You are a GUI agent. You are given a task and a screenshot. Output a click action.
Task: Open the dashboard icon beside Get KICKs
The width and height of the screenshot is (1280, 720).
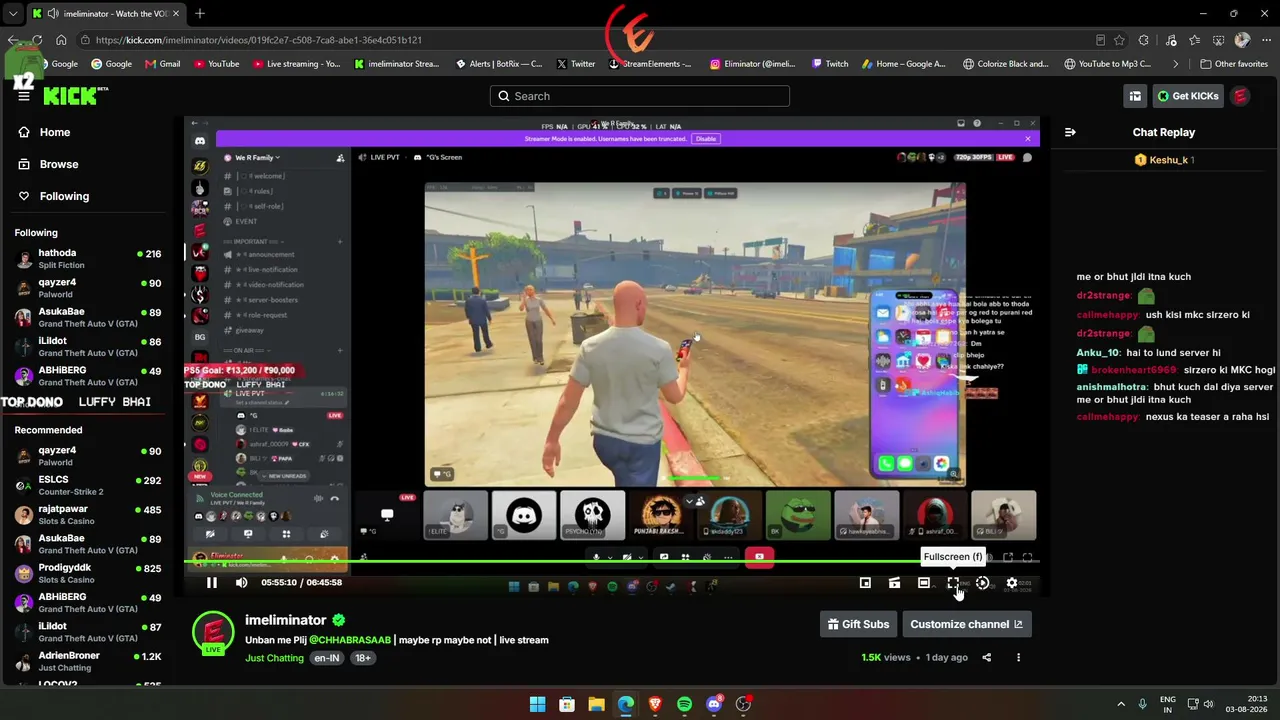(1135, 96)
